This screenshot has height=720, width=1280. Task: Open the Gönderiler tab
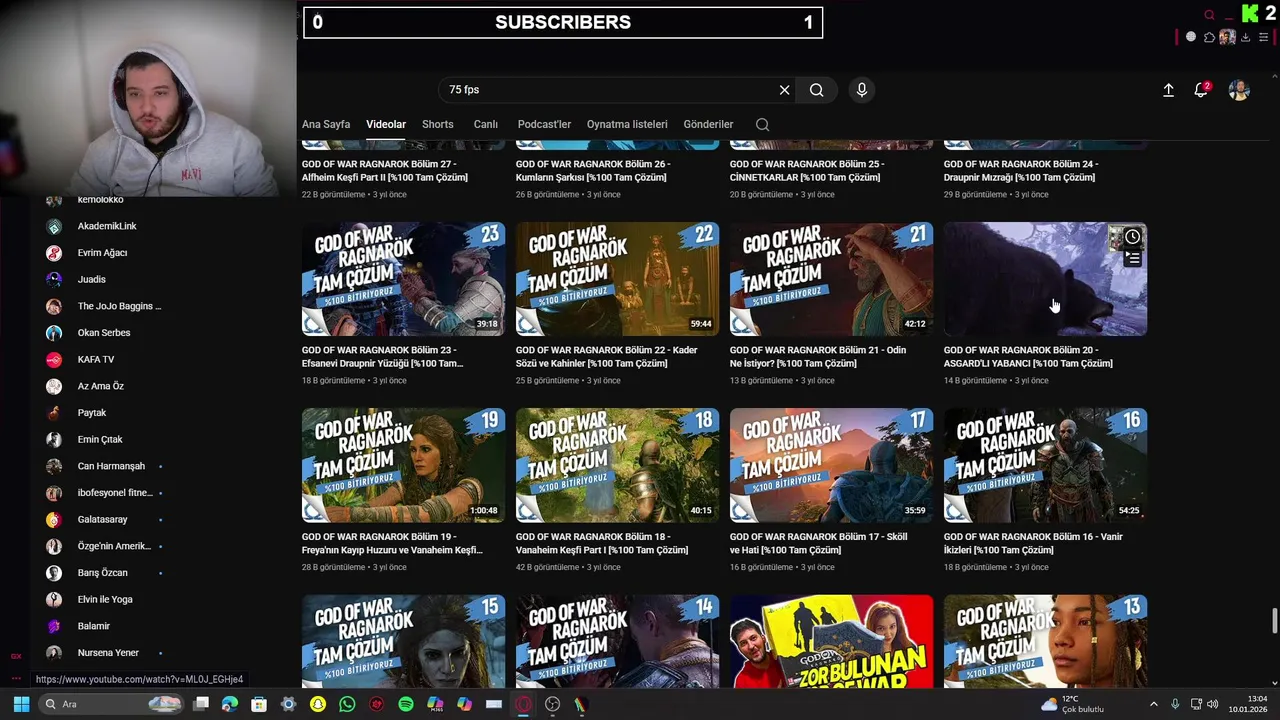tap(708, 125)
